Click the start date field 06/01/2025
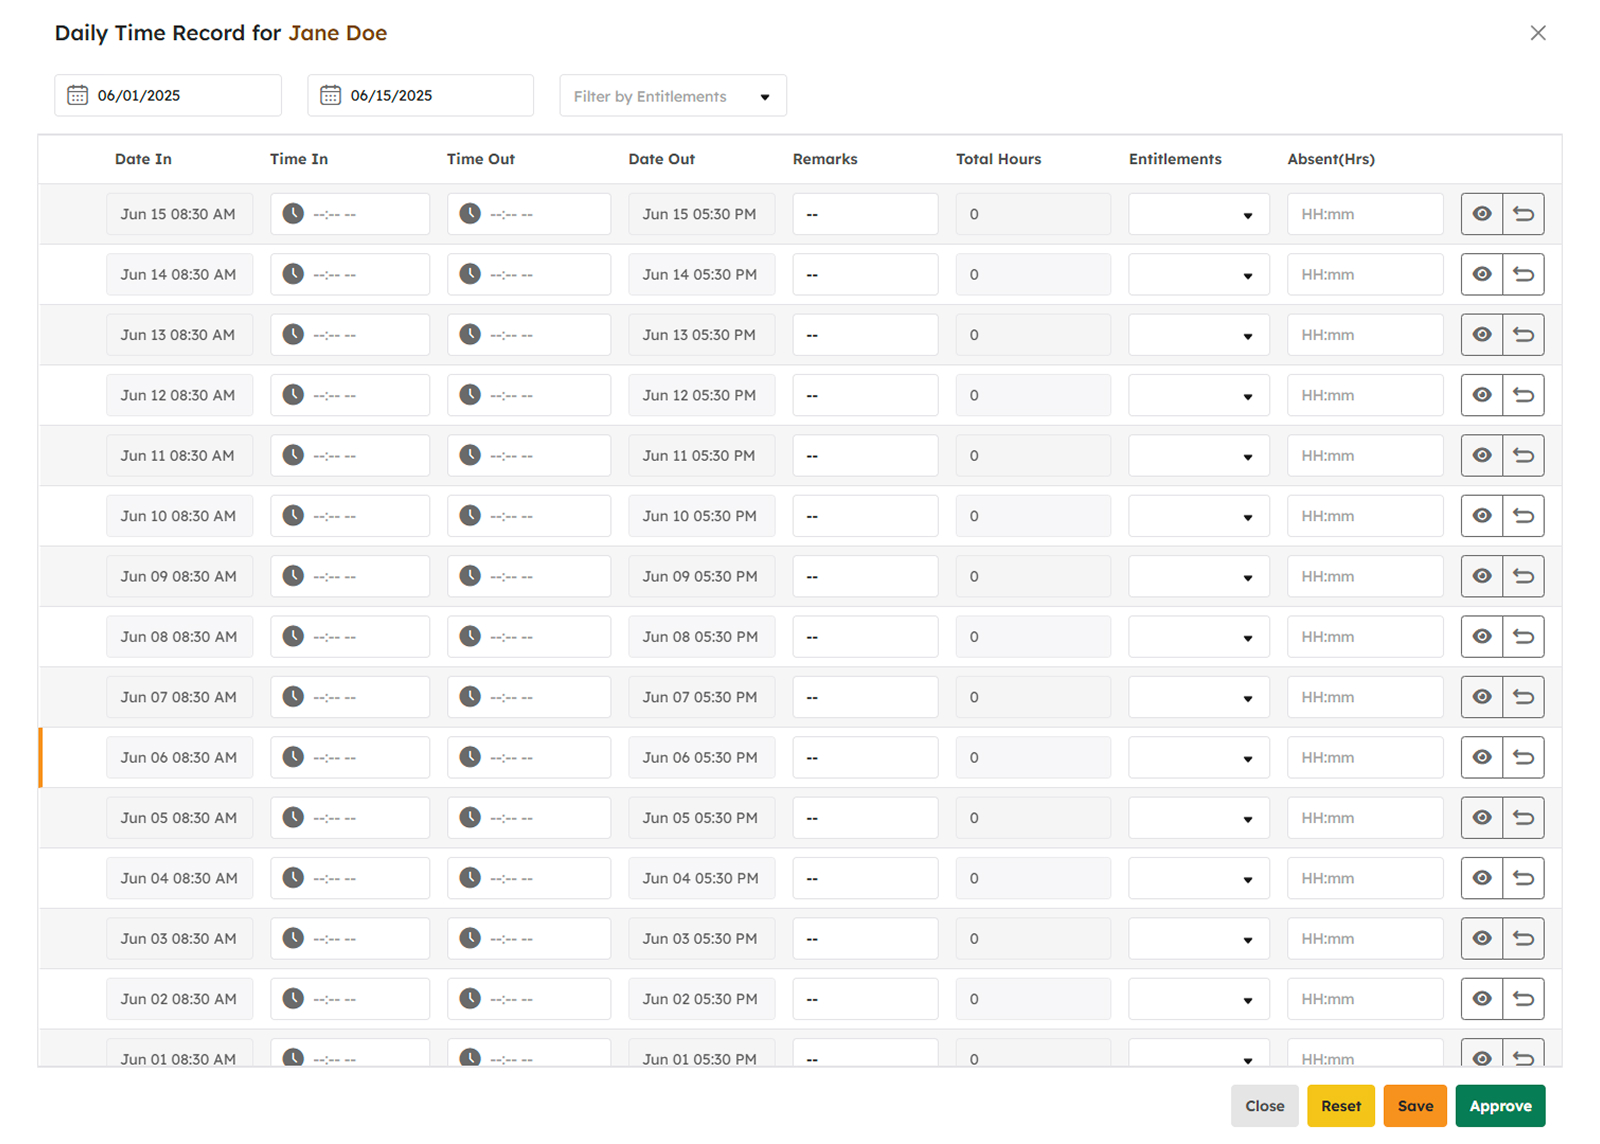 pyautogui.click(x=168, y=96)
